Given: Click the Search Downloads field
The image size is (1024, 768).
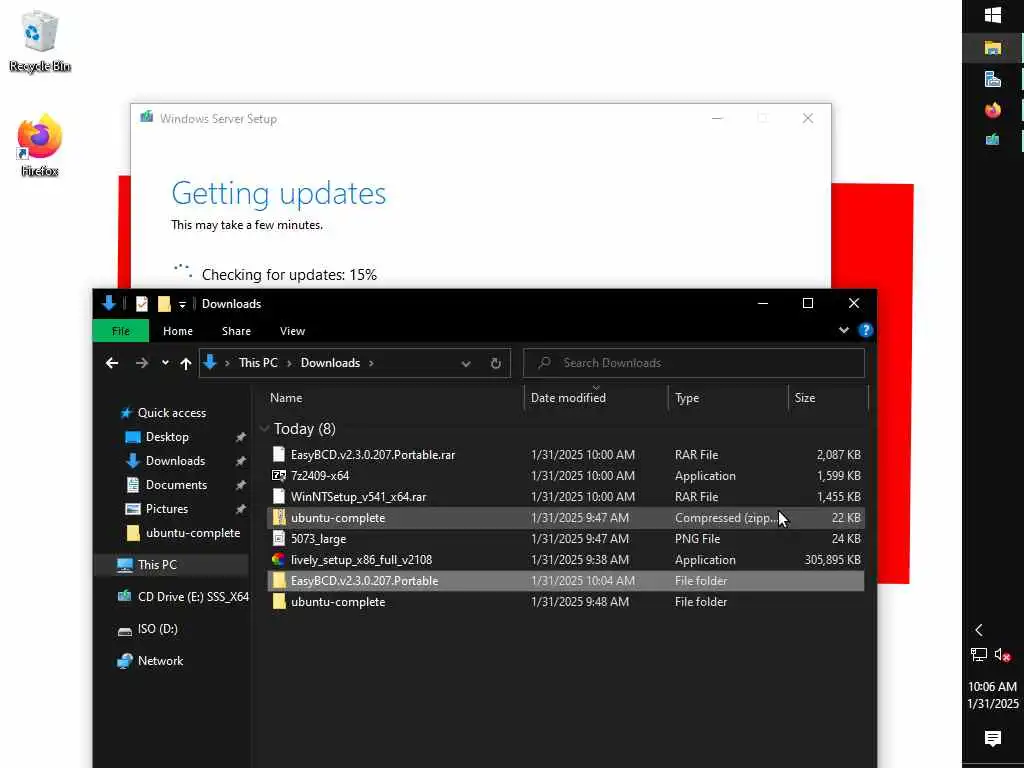Looking at the screenshot, I should (694, 363).
